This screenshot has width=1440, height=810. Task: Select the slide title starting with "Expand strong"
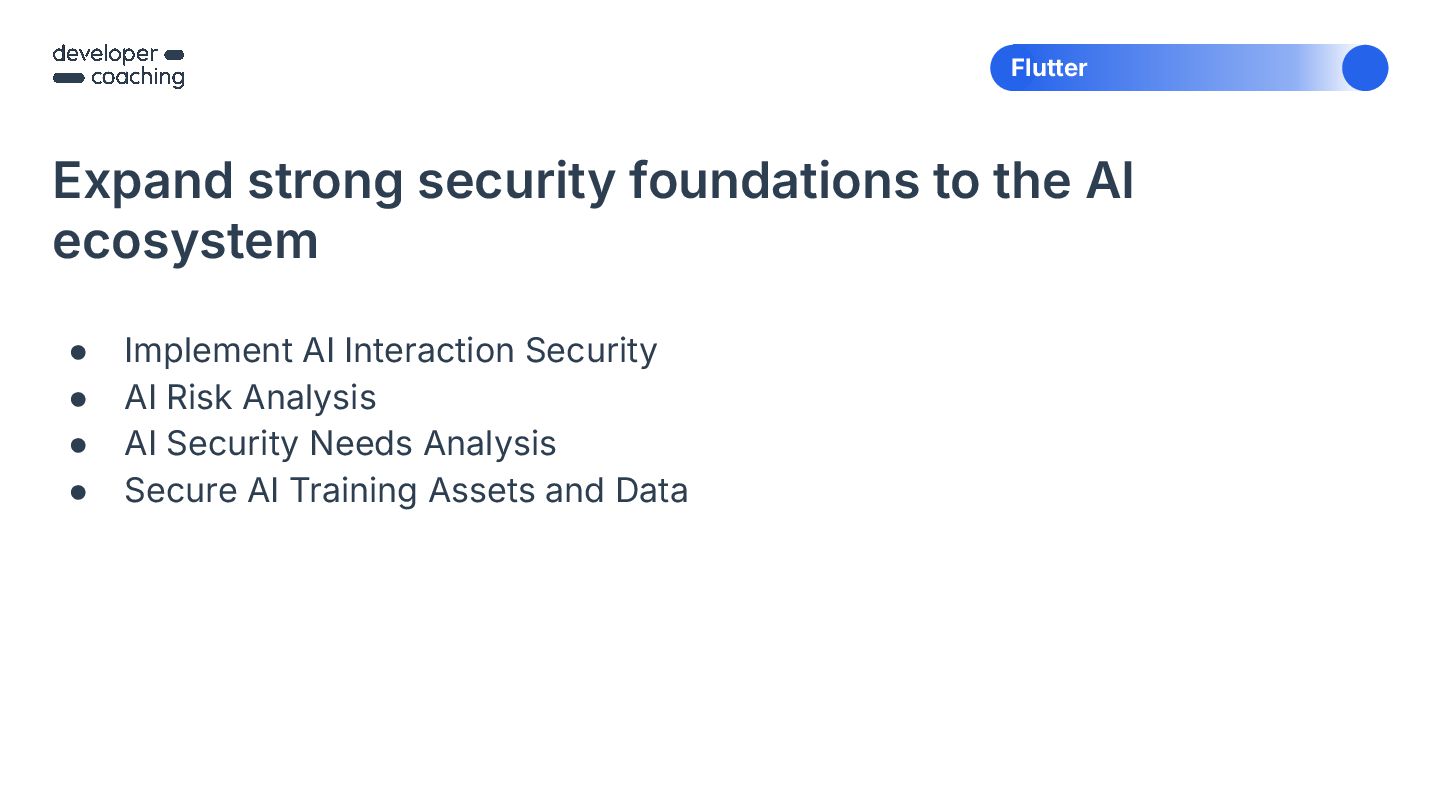[593, 210]
